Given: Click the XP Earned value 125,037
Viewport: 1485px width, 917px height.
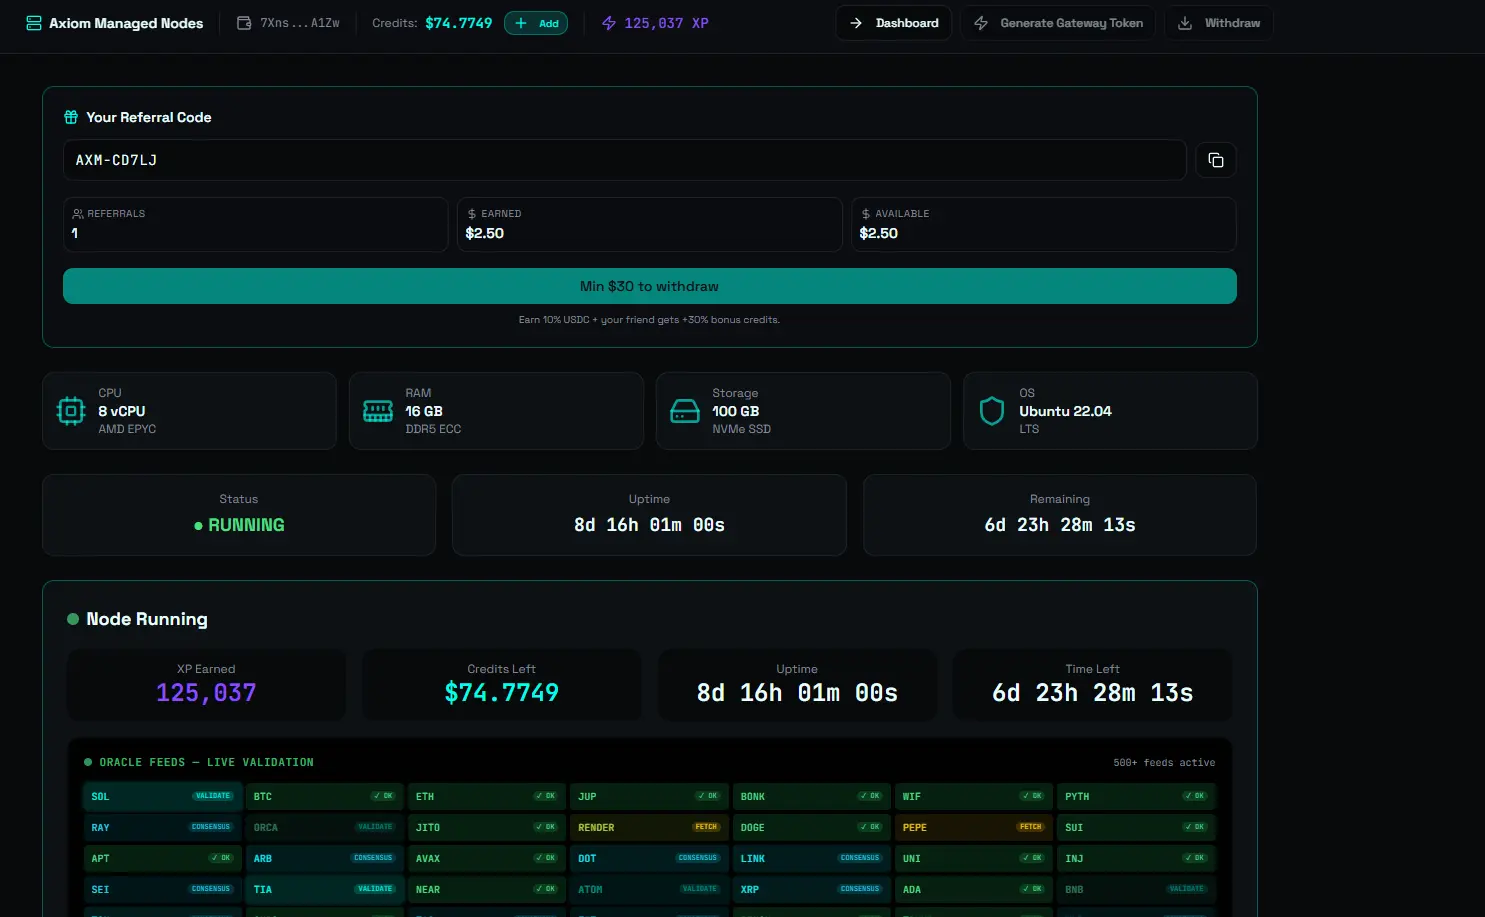Looking at the screenshot, I should (206, 693).
